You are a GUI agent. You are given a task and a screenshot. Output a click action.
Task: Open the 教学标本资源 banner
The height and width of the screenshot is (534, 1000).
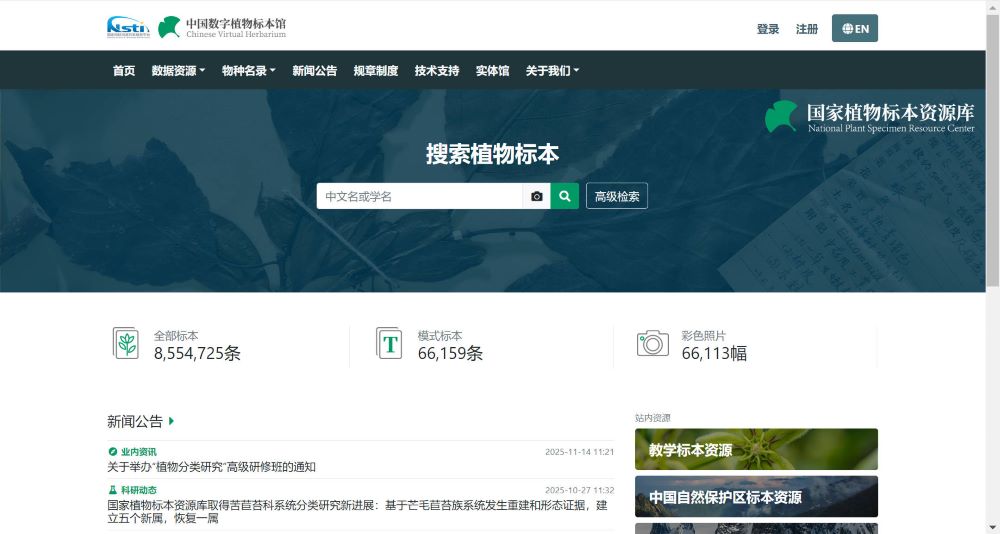point(756,450)
